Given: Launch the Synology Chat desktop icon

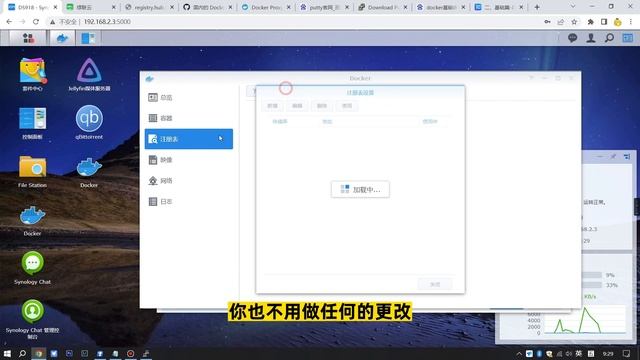Looking at the screenshot, I should pyautogui.click(x=32, y=268).
